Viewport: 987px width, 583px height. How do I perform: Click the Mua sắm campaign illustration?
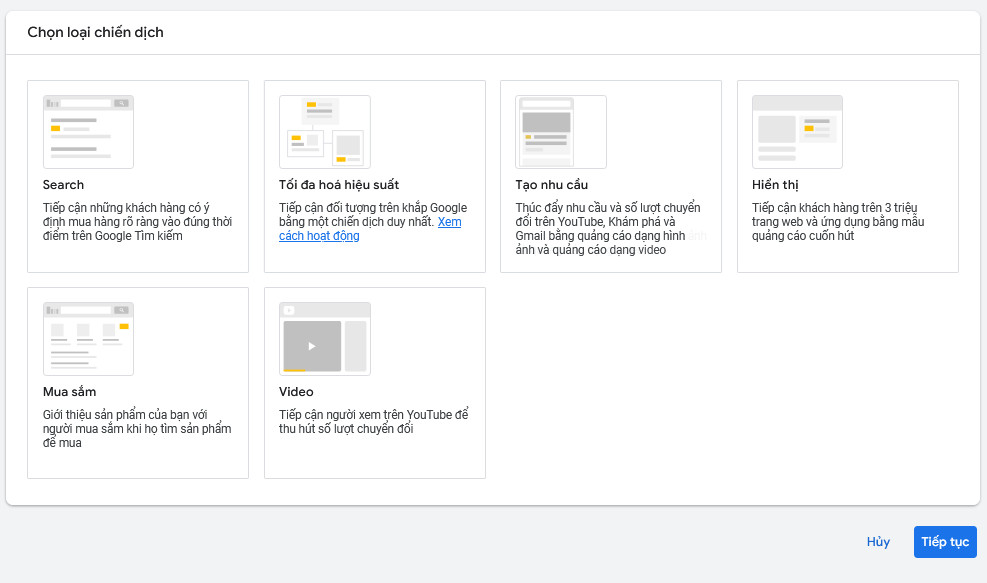coord(88,339)
